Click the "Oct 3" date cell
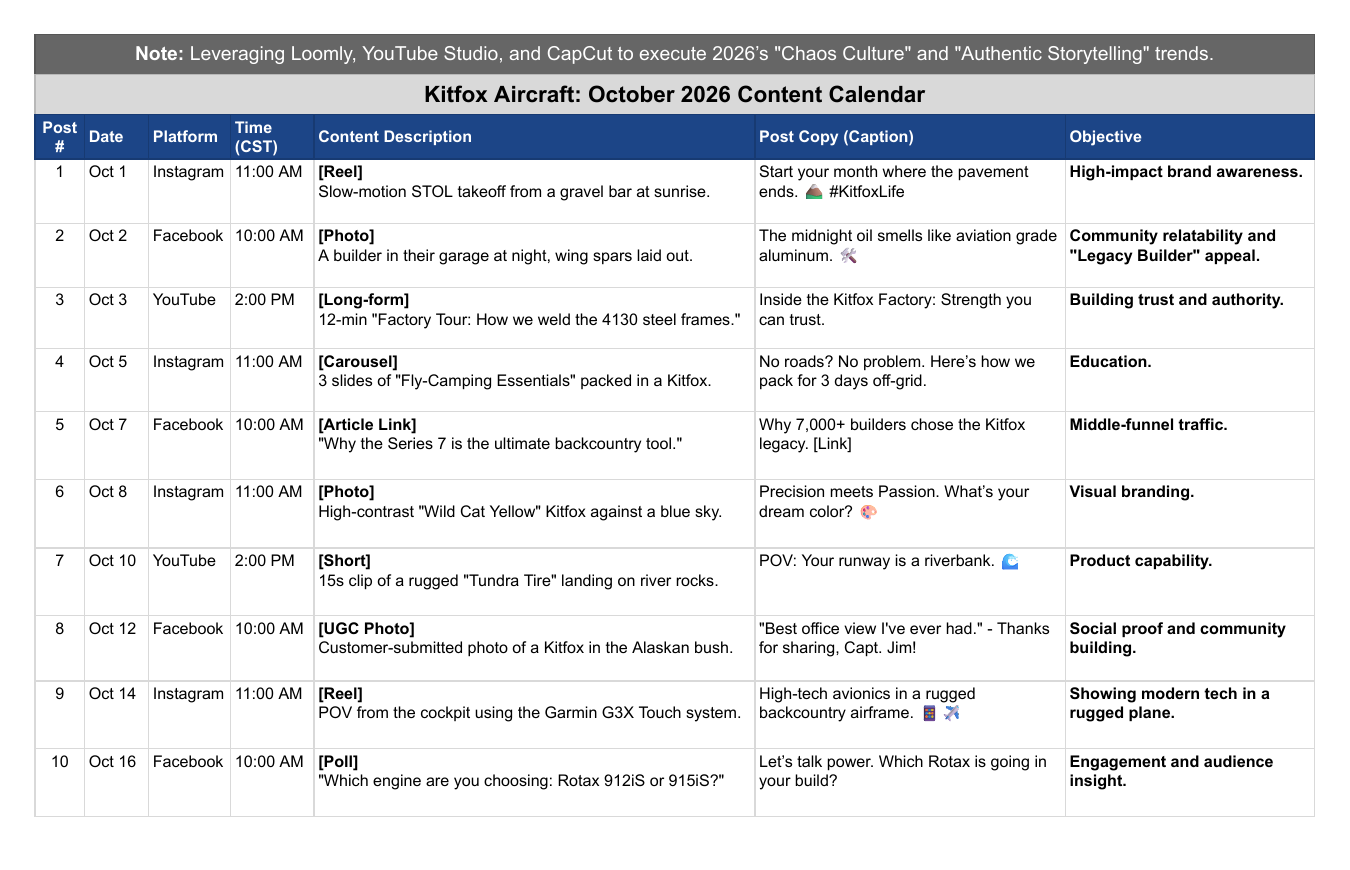The width and height of the screenshot is (1350, 870). (116, 318)
